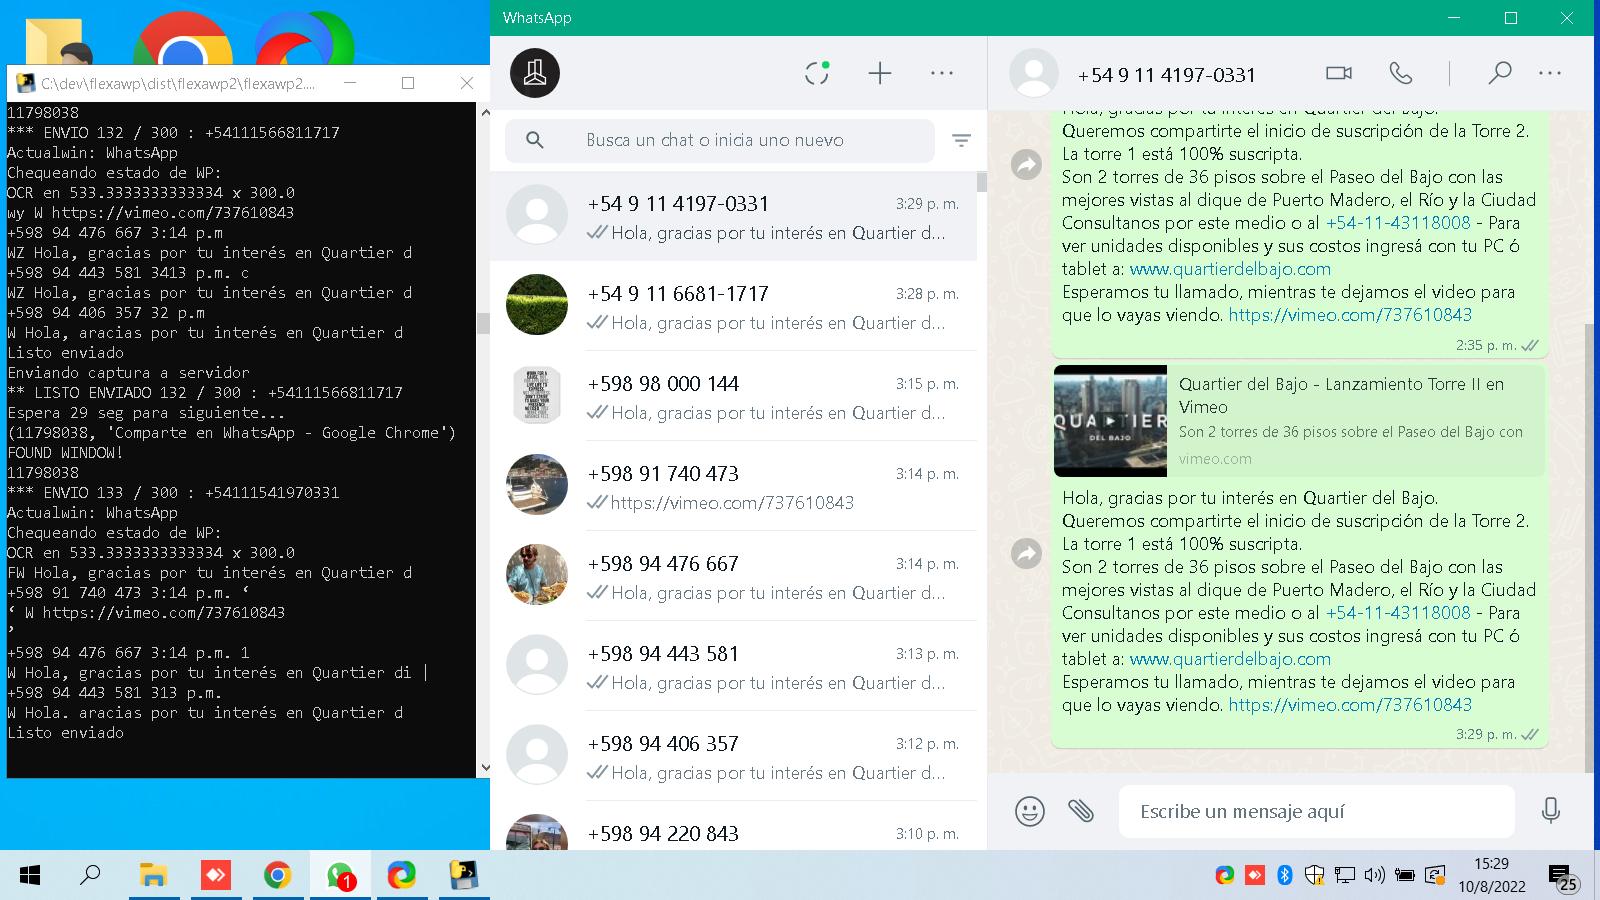Image resolution: width=1600 pixels, height=900 pixels.
Task: Click the status ring icon in WhatsApp header
Action: click(817, 73)
